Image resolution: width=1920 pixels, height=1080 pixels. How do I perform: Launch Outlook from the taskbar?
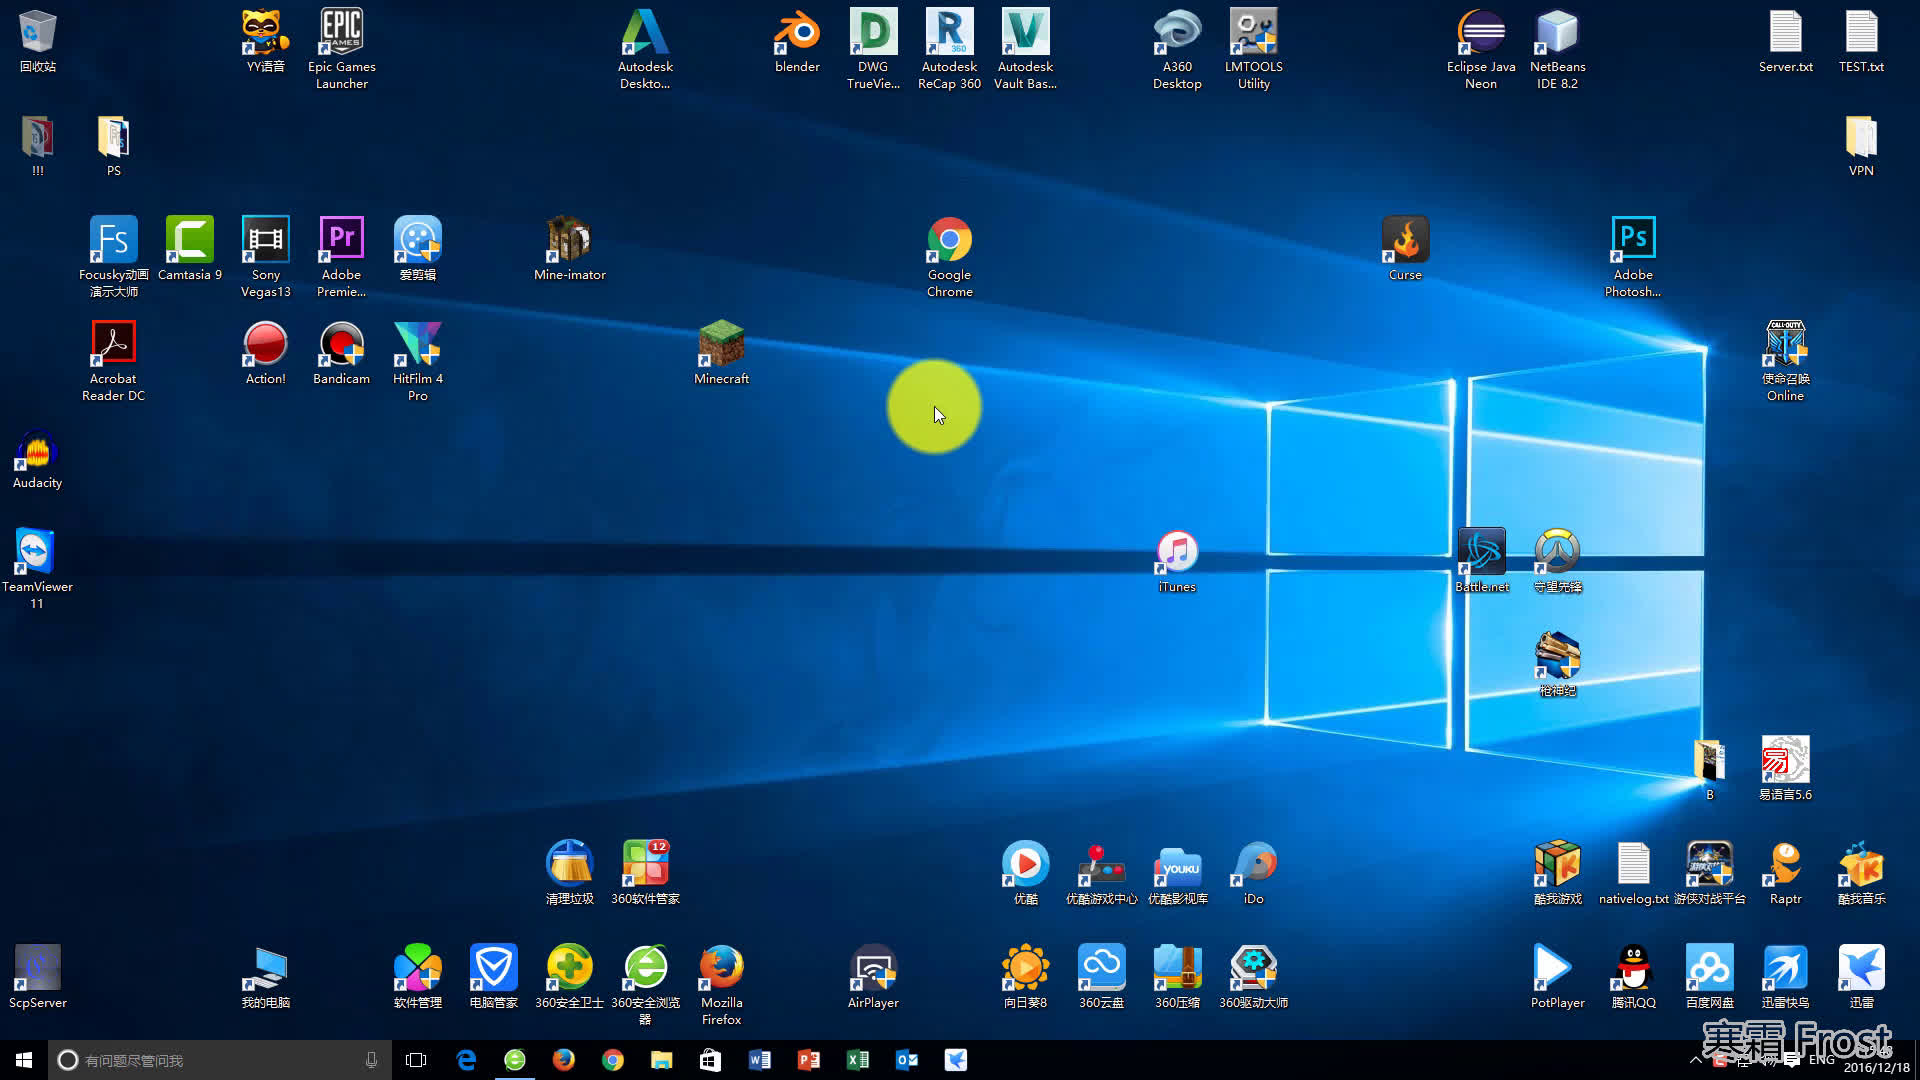(x=906, y=1060)
